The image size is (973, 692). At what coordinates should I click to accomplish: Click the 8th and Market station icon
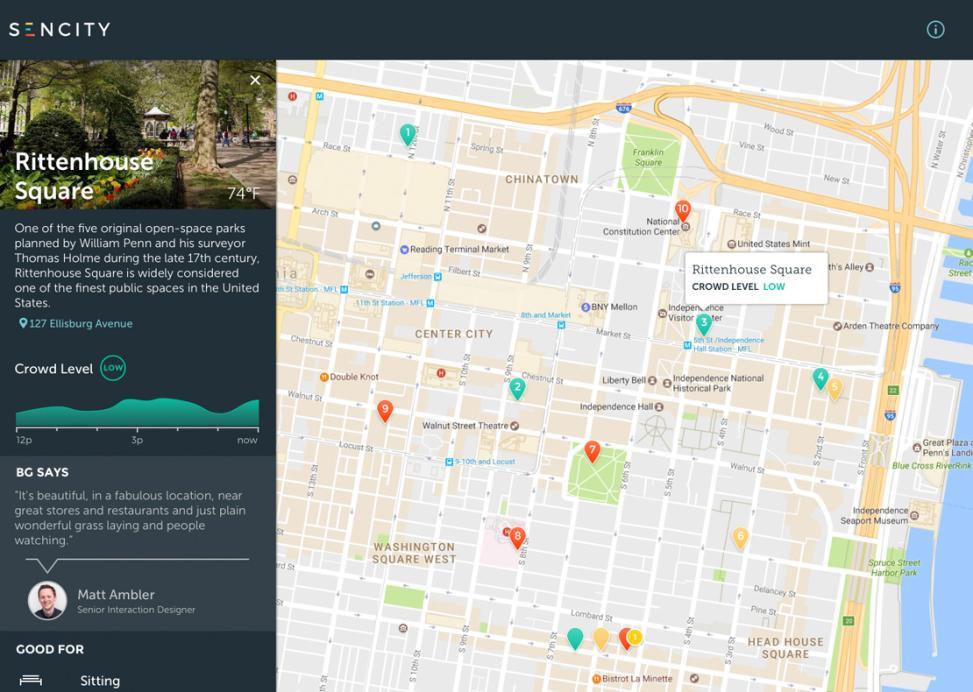click(562, 325)
